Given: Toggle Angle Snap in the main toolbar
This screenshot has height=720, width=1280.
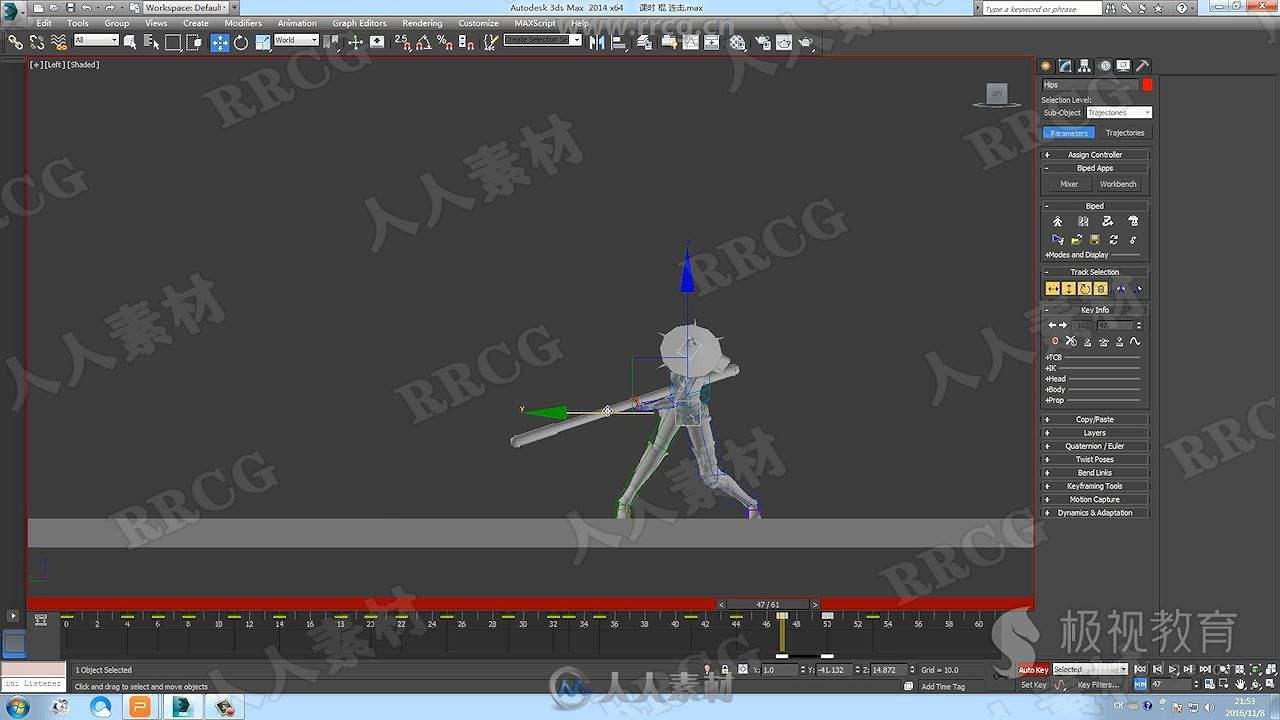Looking at the screenshot, I should click(x=423, y=42).
